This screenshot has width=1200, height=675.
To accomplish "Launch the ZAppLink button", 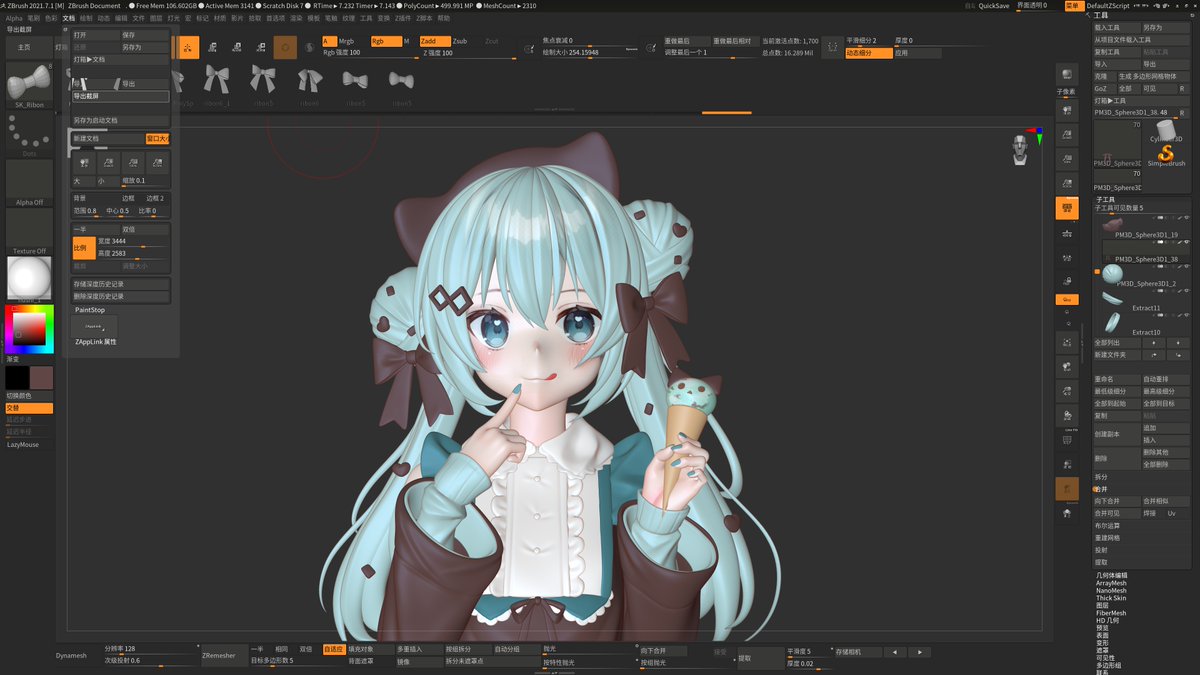I will pos(95,326).
